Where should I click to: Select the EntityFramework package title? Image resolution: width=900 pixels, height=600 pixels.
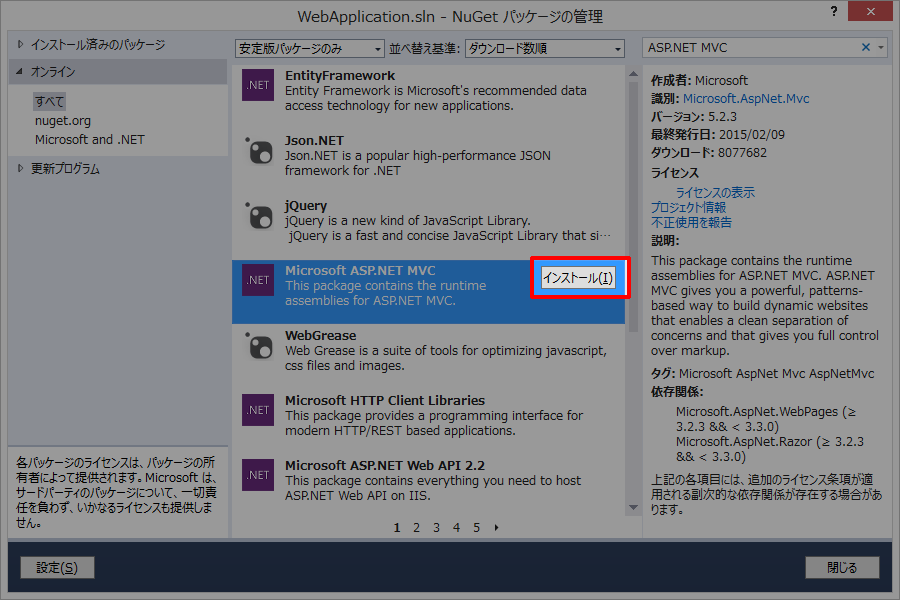[340, 76]
